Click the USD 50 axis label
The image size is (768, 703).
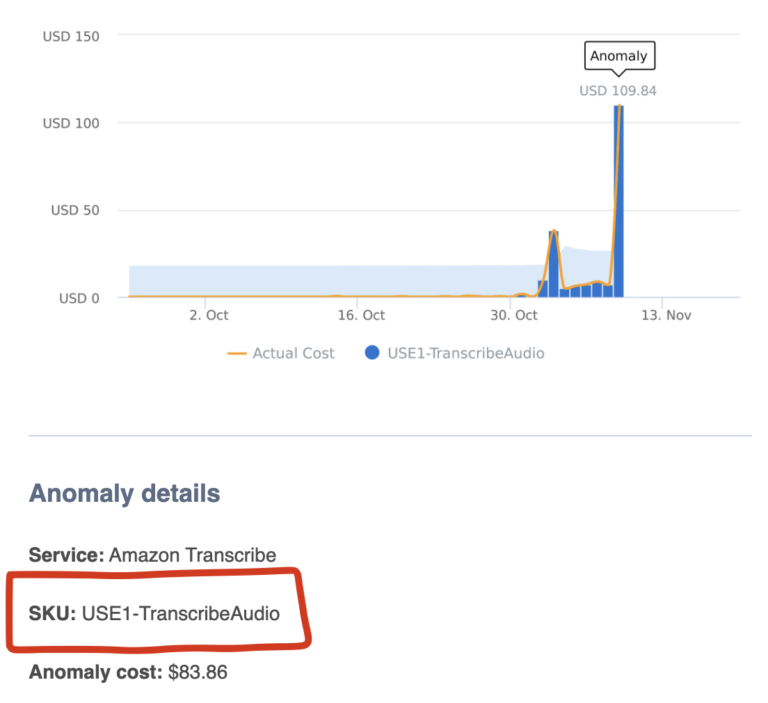tap(75, 210)
